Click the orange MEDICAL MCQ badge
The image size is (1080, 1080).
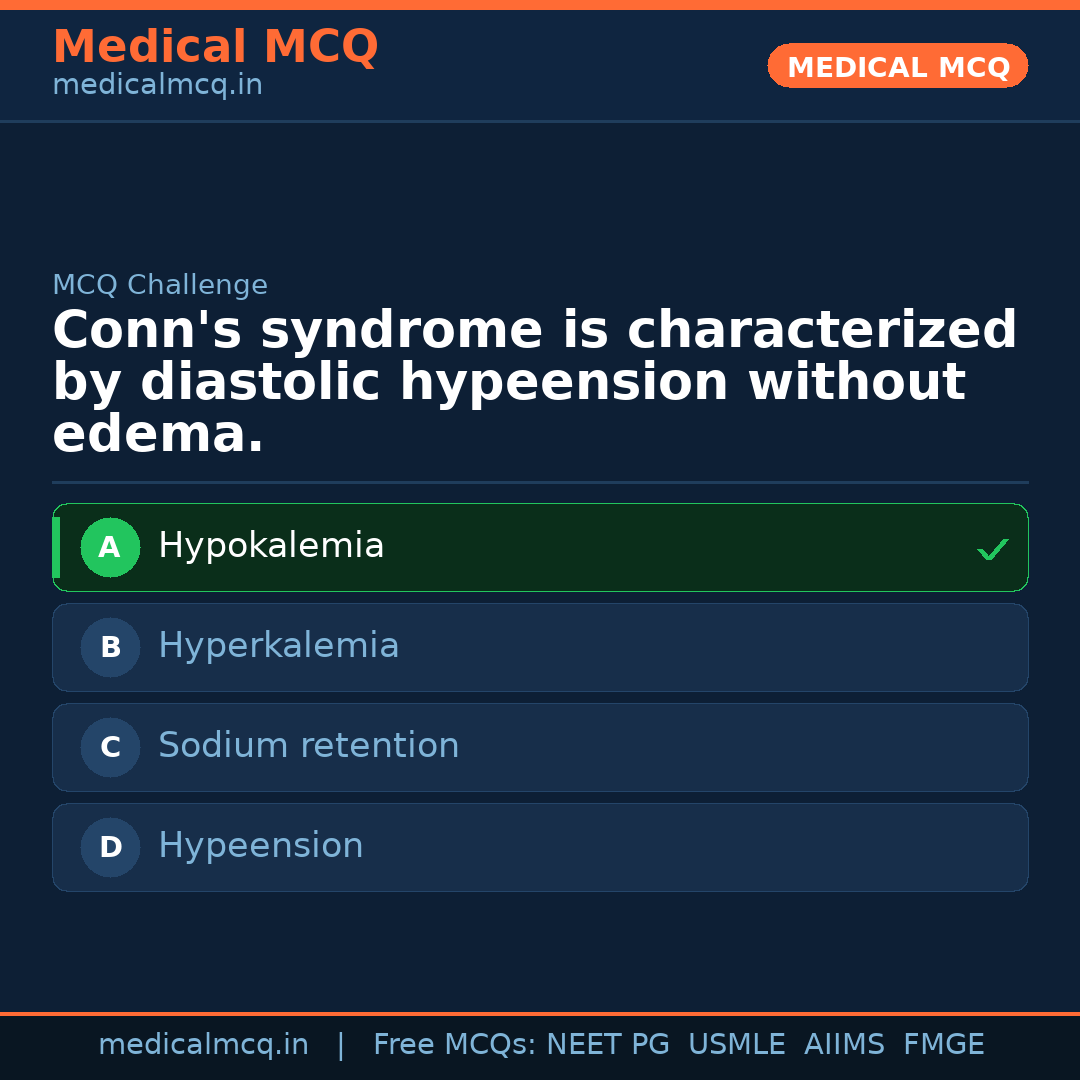[897, 67]
